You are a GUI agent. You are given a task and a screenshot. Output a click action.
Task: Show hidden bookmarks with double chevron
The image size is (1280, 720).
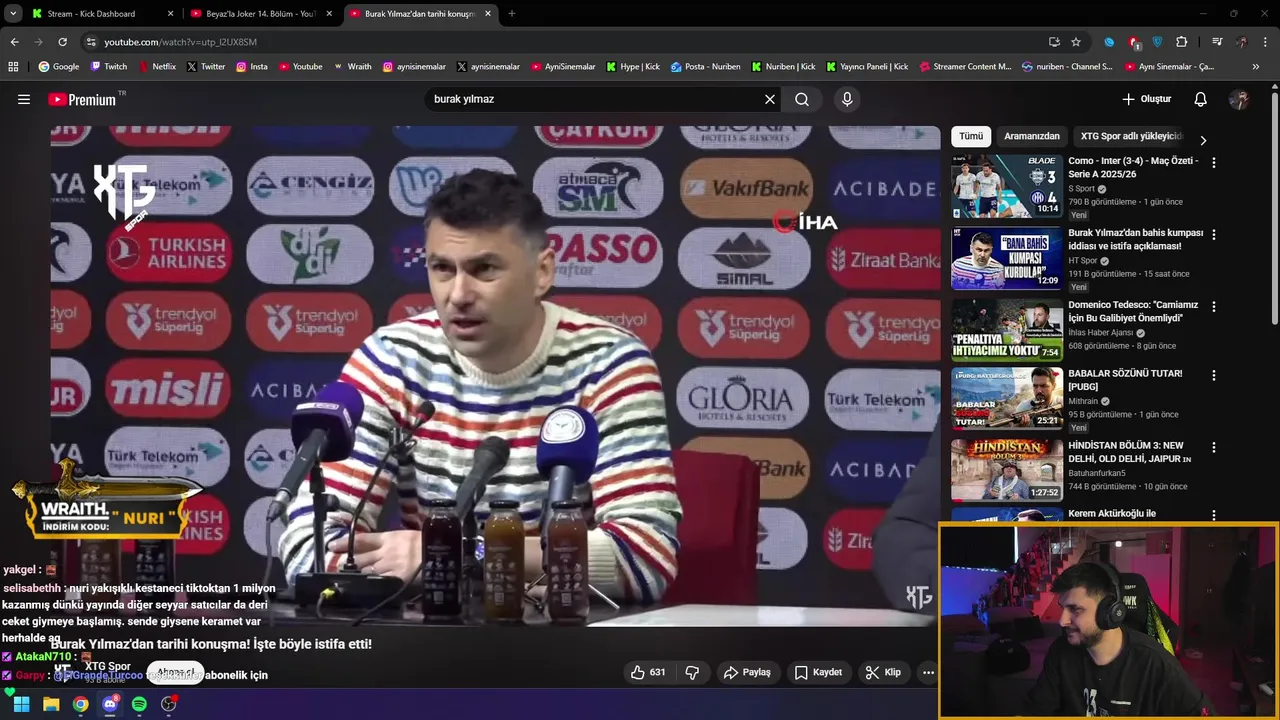(1256, 67)
